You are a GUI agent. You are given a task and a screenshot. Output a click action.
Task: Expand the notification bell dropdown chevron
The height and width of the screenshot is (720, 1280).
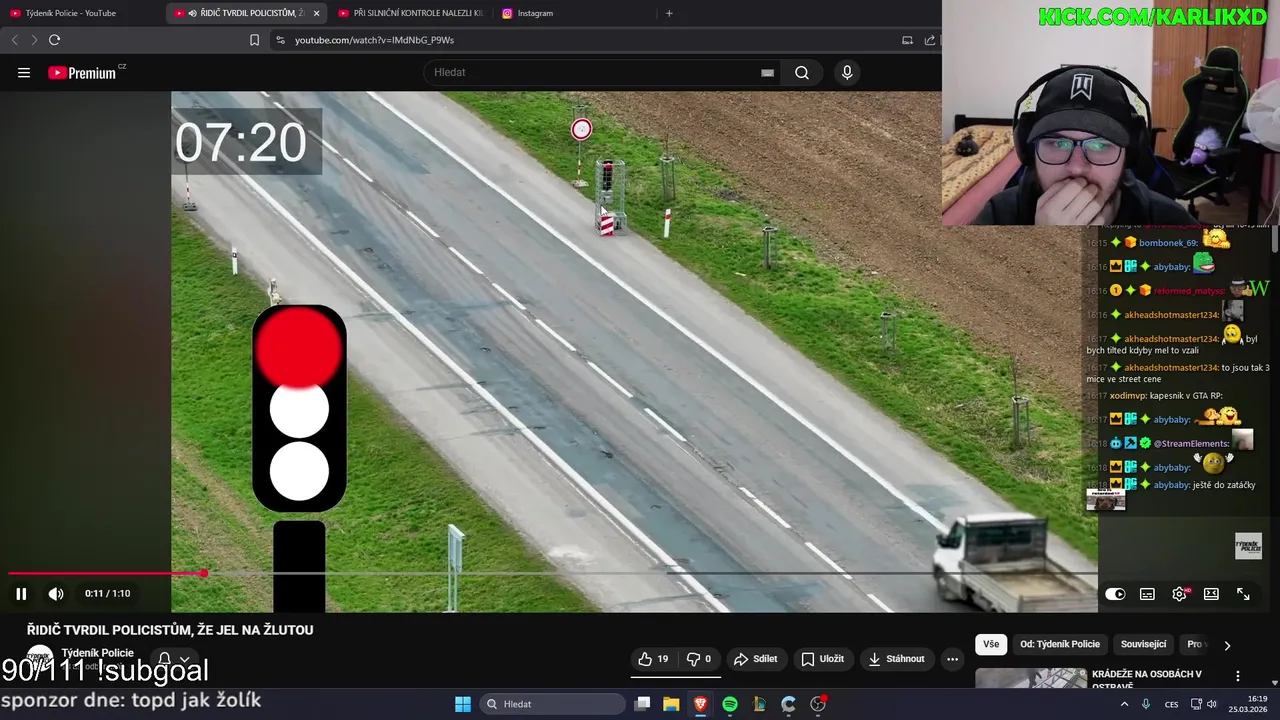click(x=184, y=660)
